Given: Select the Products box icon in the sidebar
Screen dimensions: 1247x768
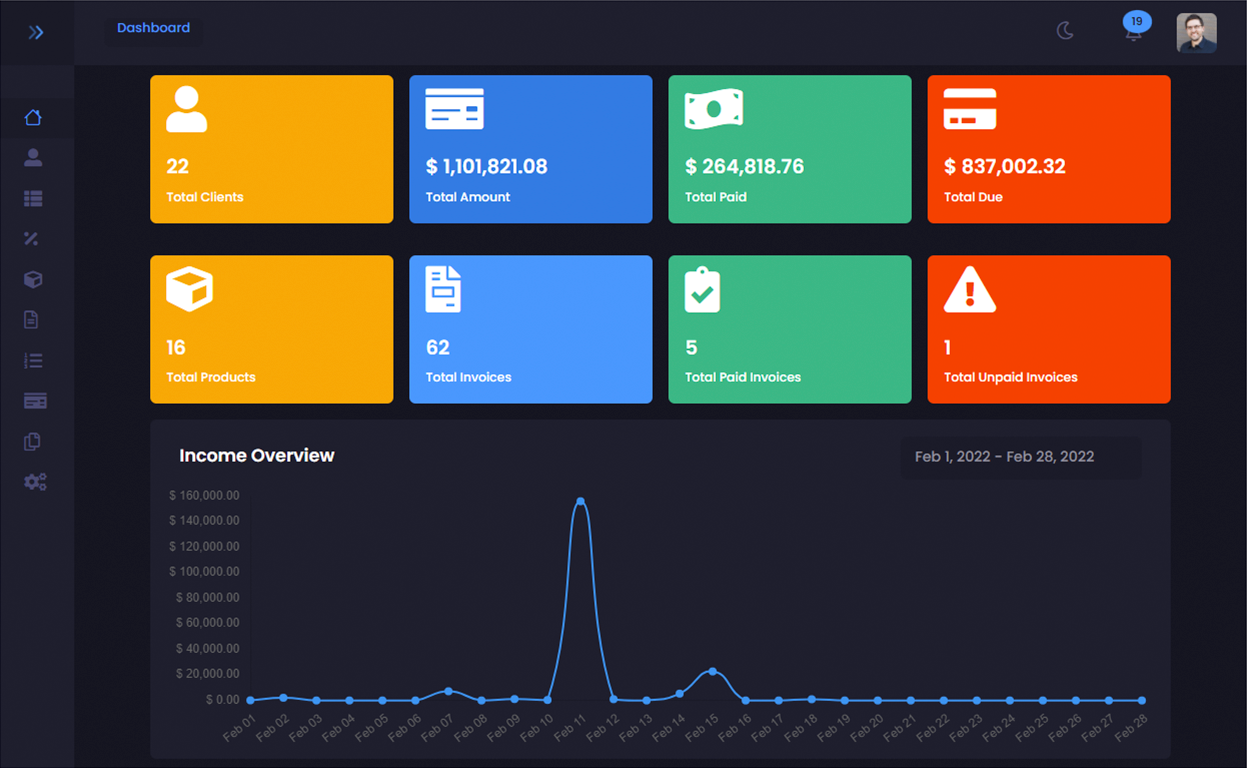Looking at the screenshot, I should click(33, 279).
